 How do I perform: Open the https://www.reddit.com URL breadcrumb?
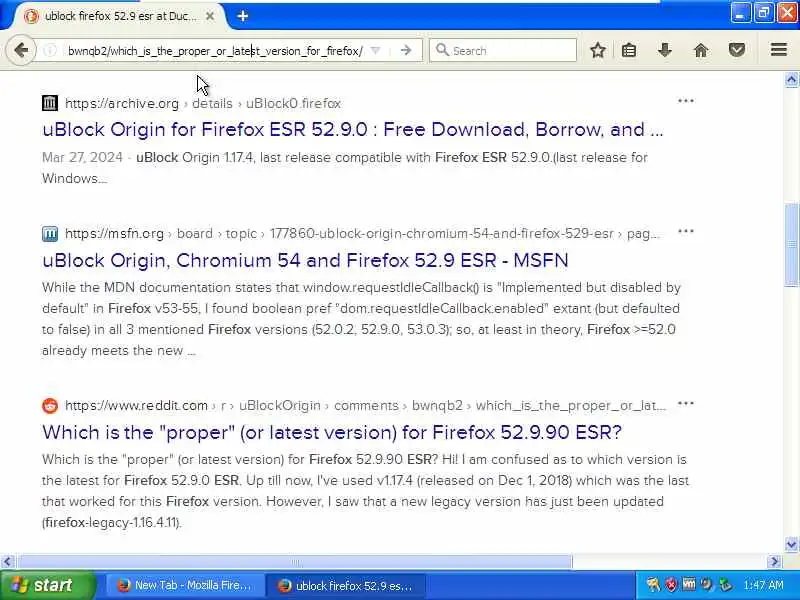point(136,406)
